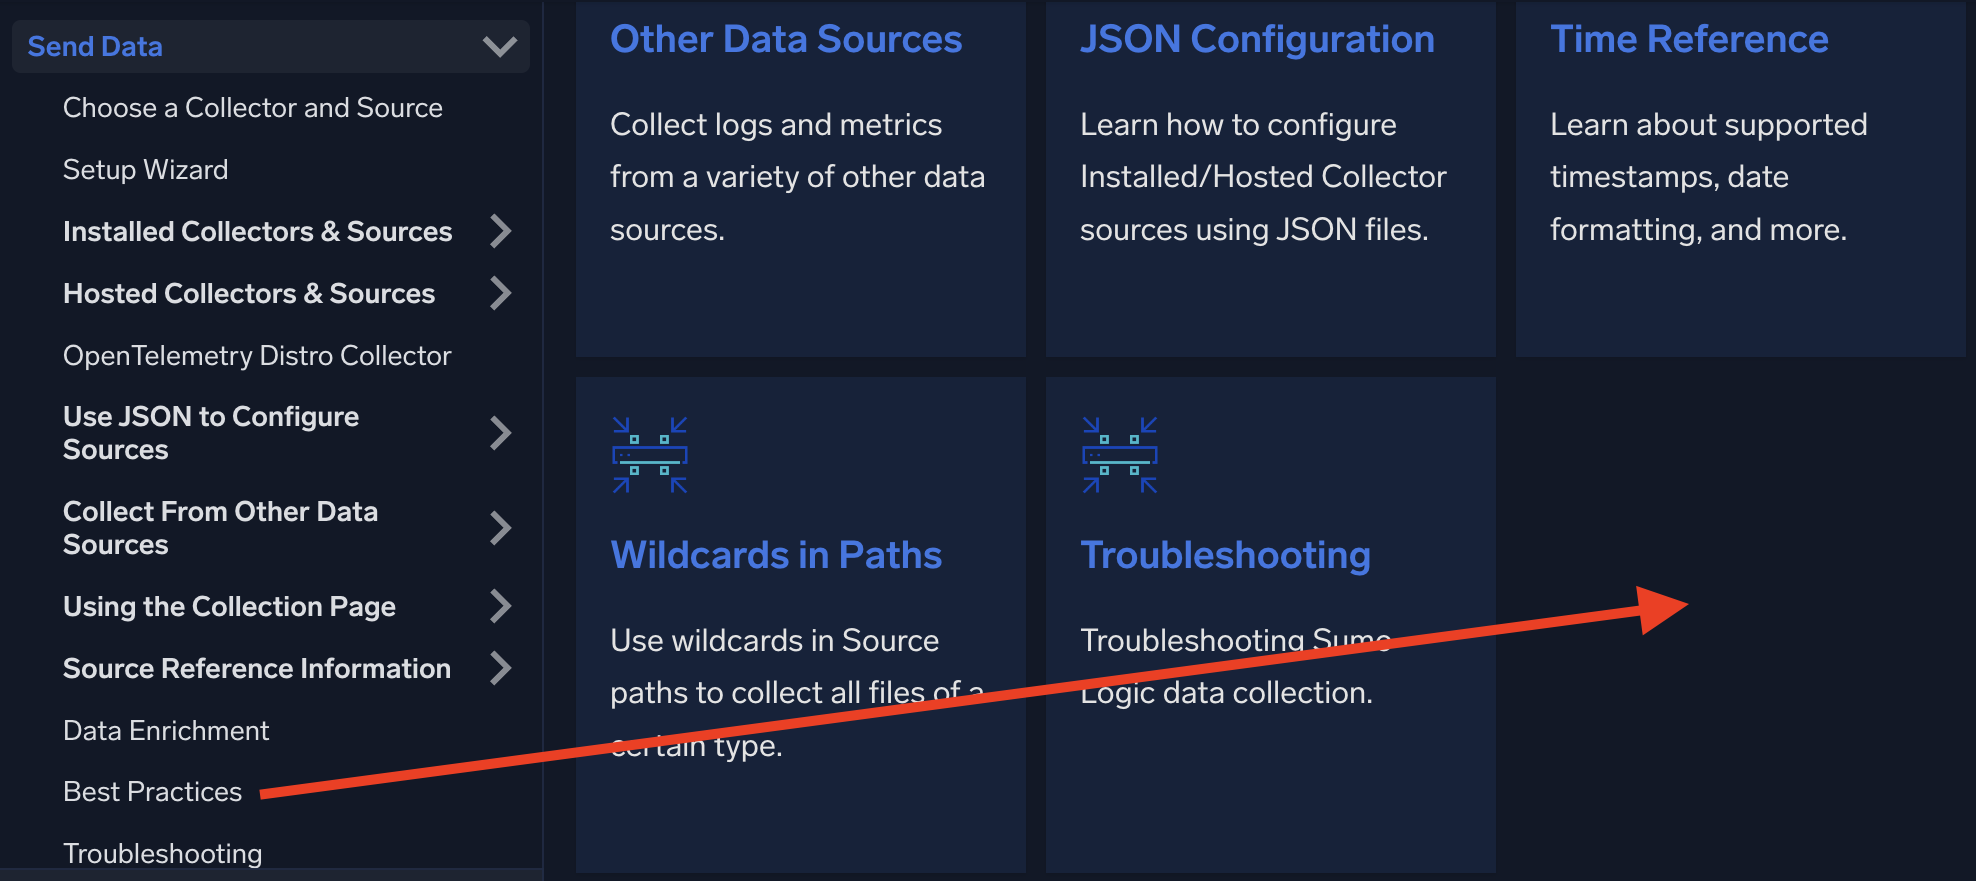The height and width of the screenshot is (881, 1976).
Task: Expand Hosted Collectors & Sources
Action: (x=500, y=293)
